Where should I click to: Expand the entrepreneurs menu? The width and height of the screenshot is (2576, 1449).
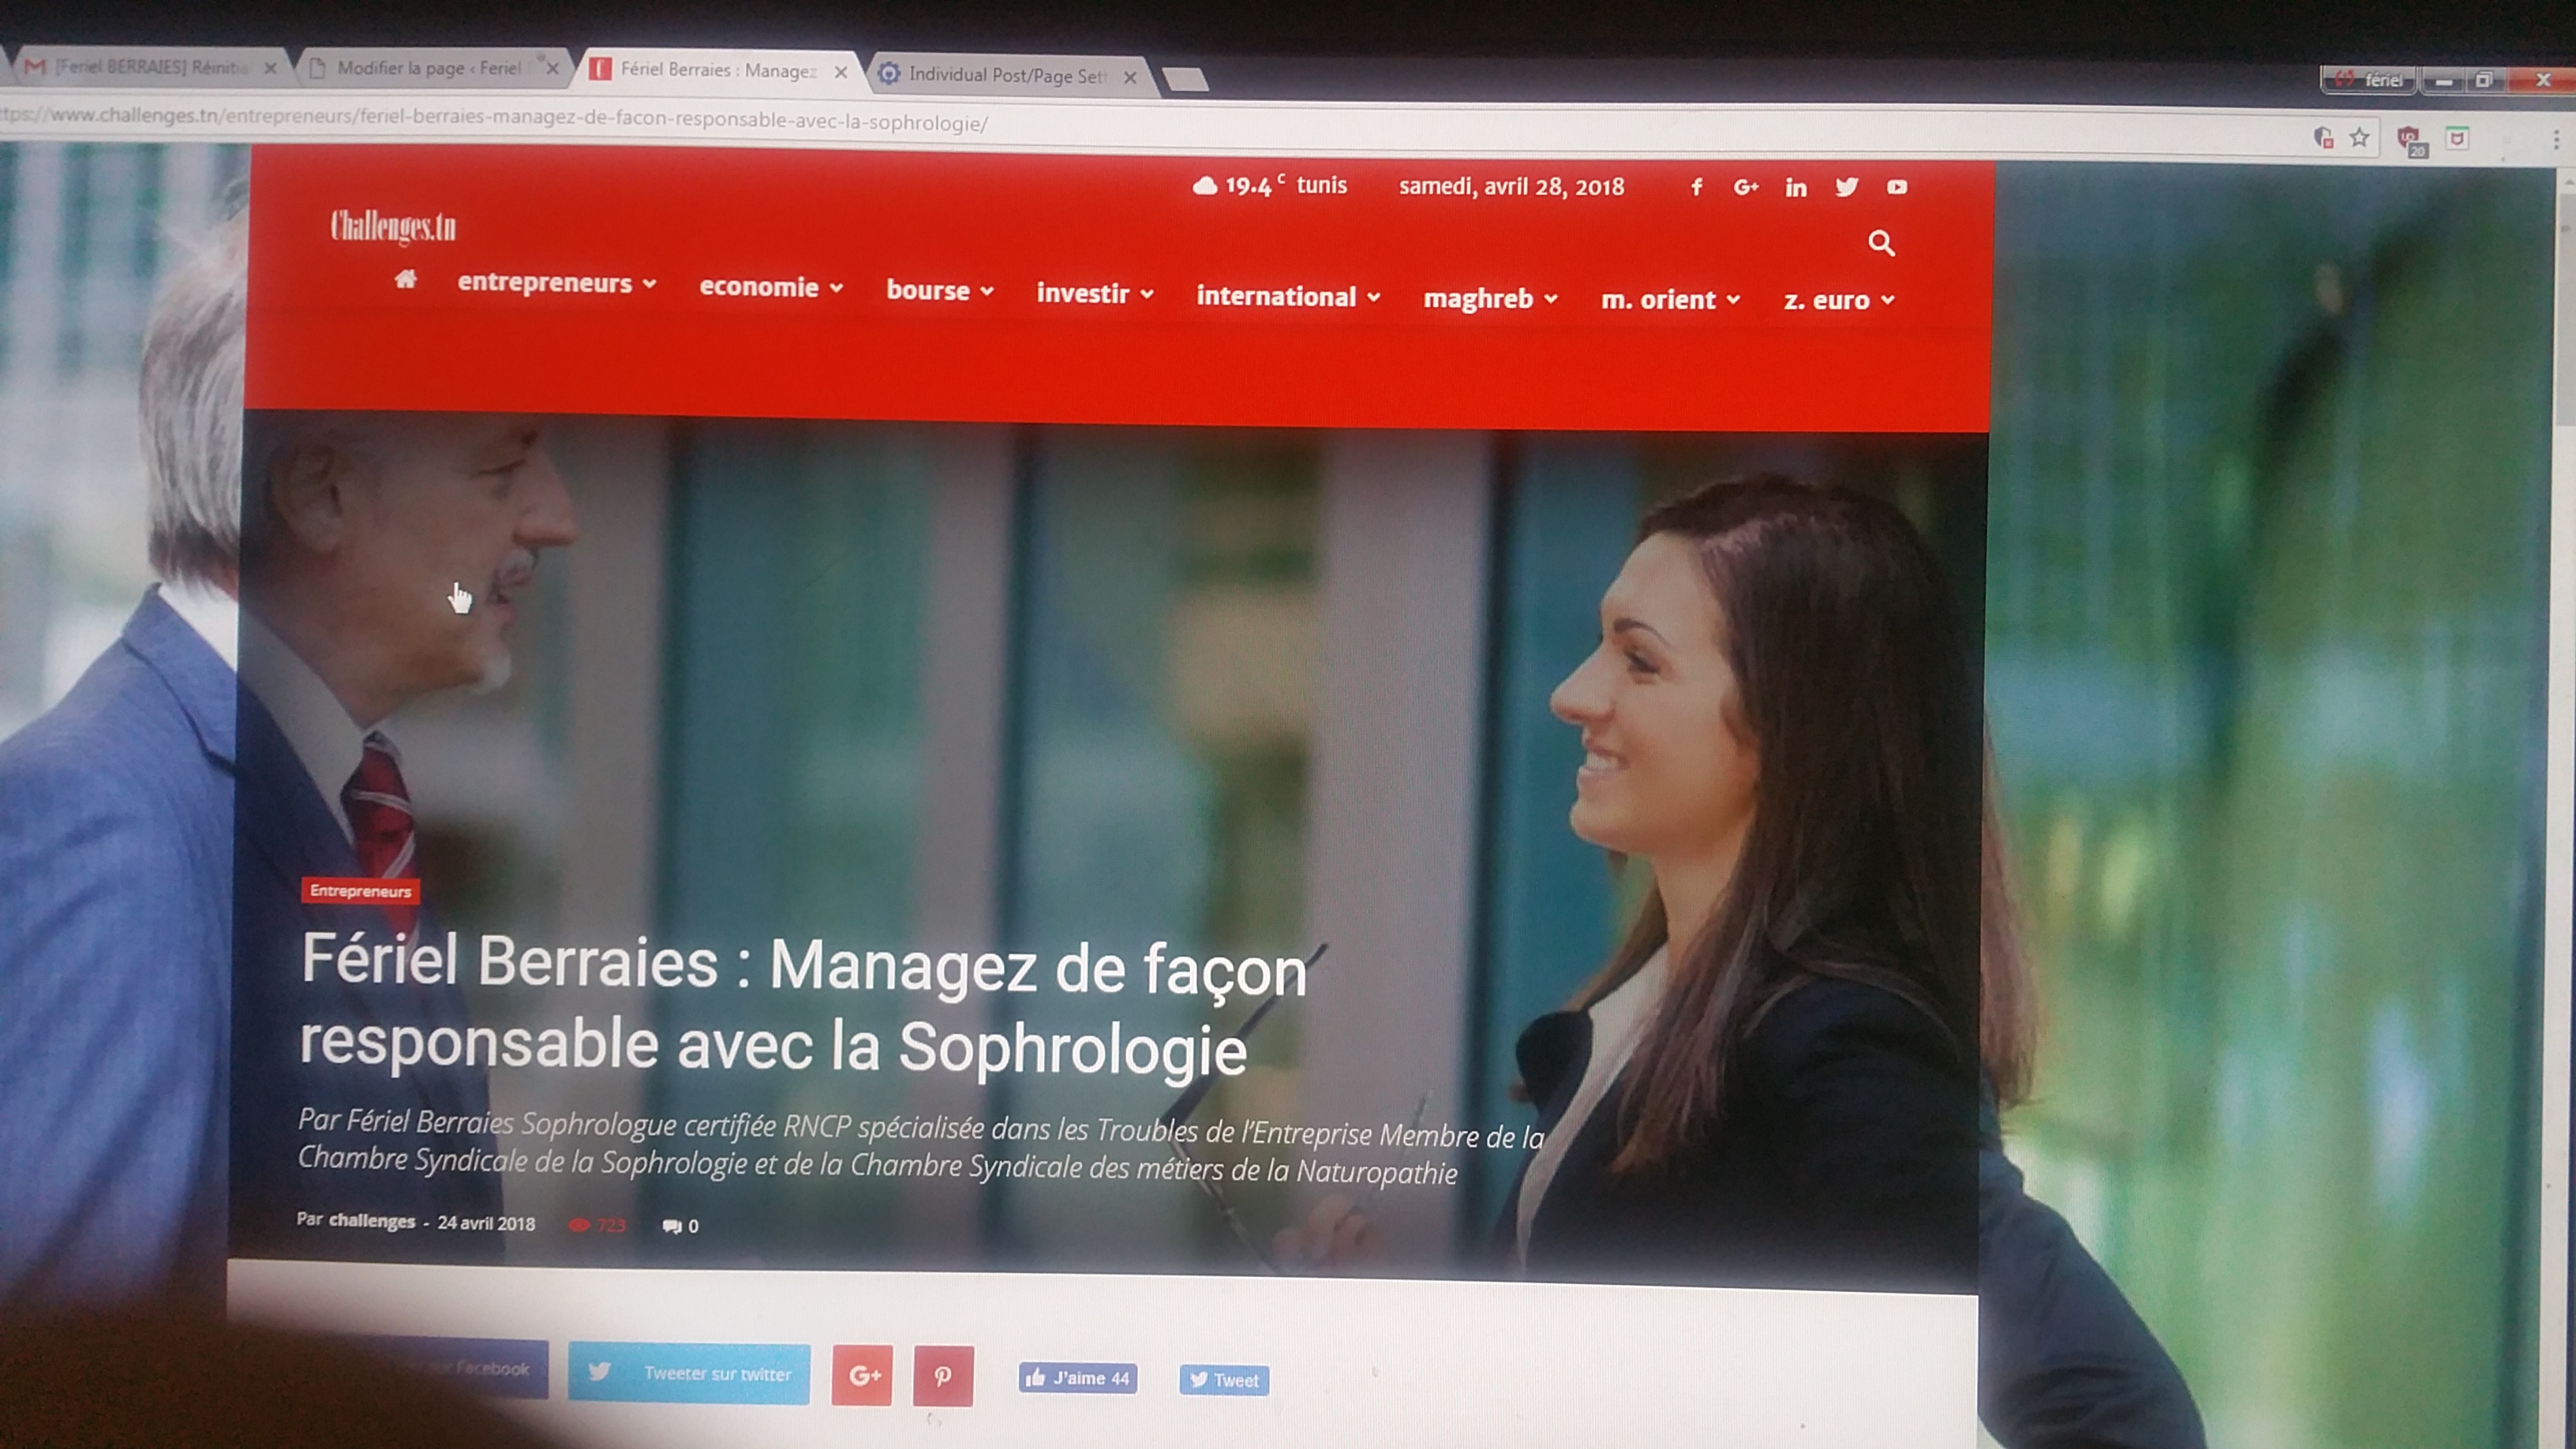click(x=557, y=283)
